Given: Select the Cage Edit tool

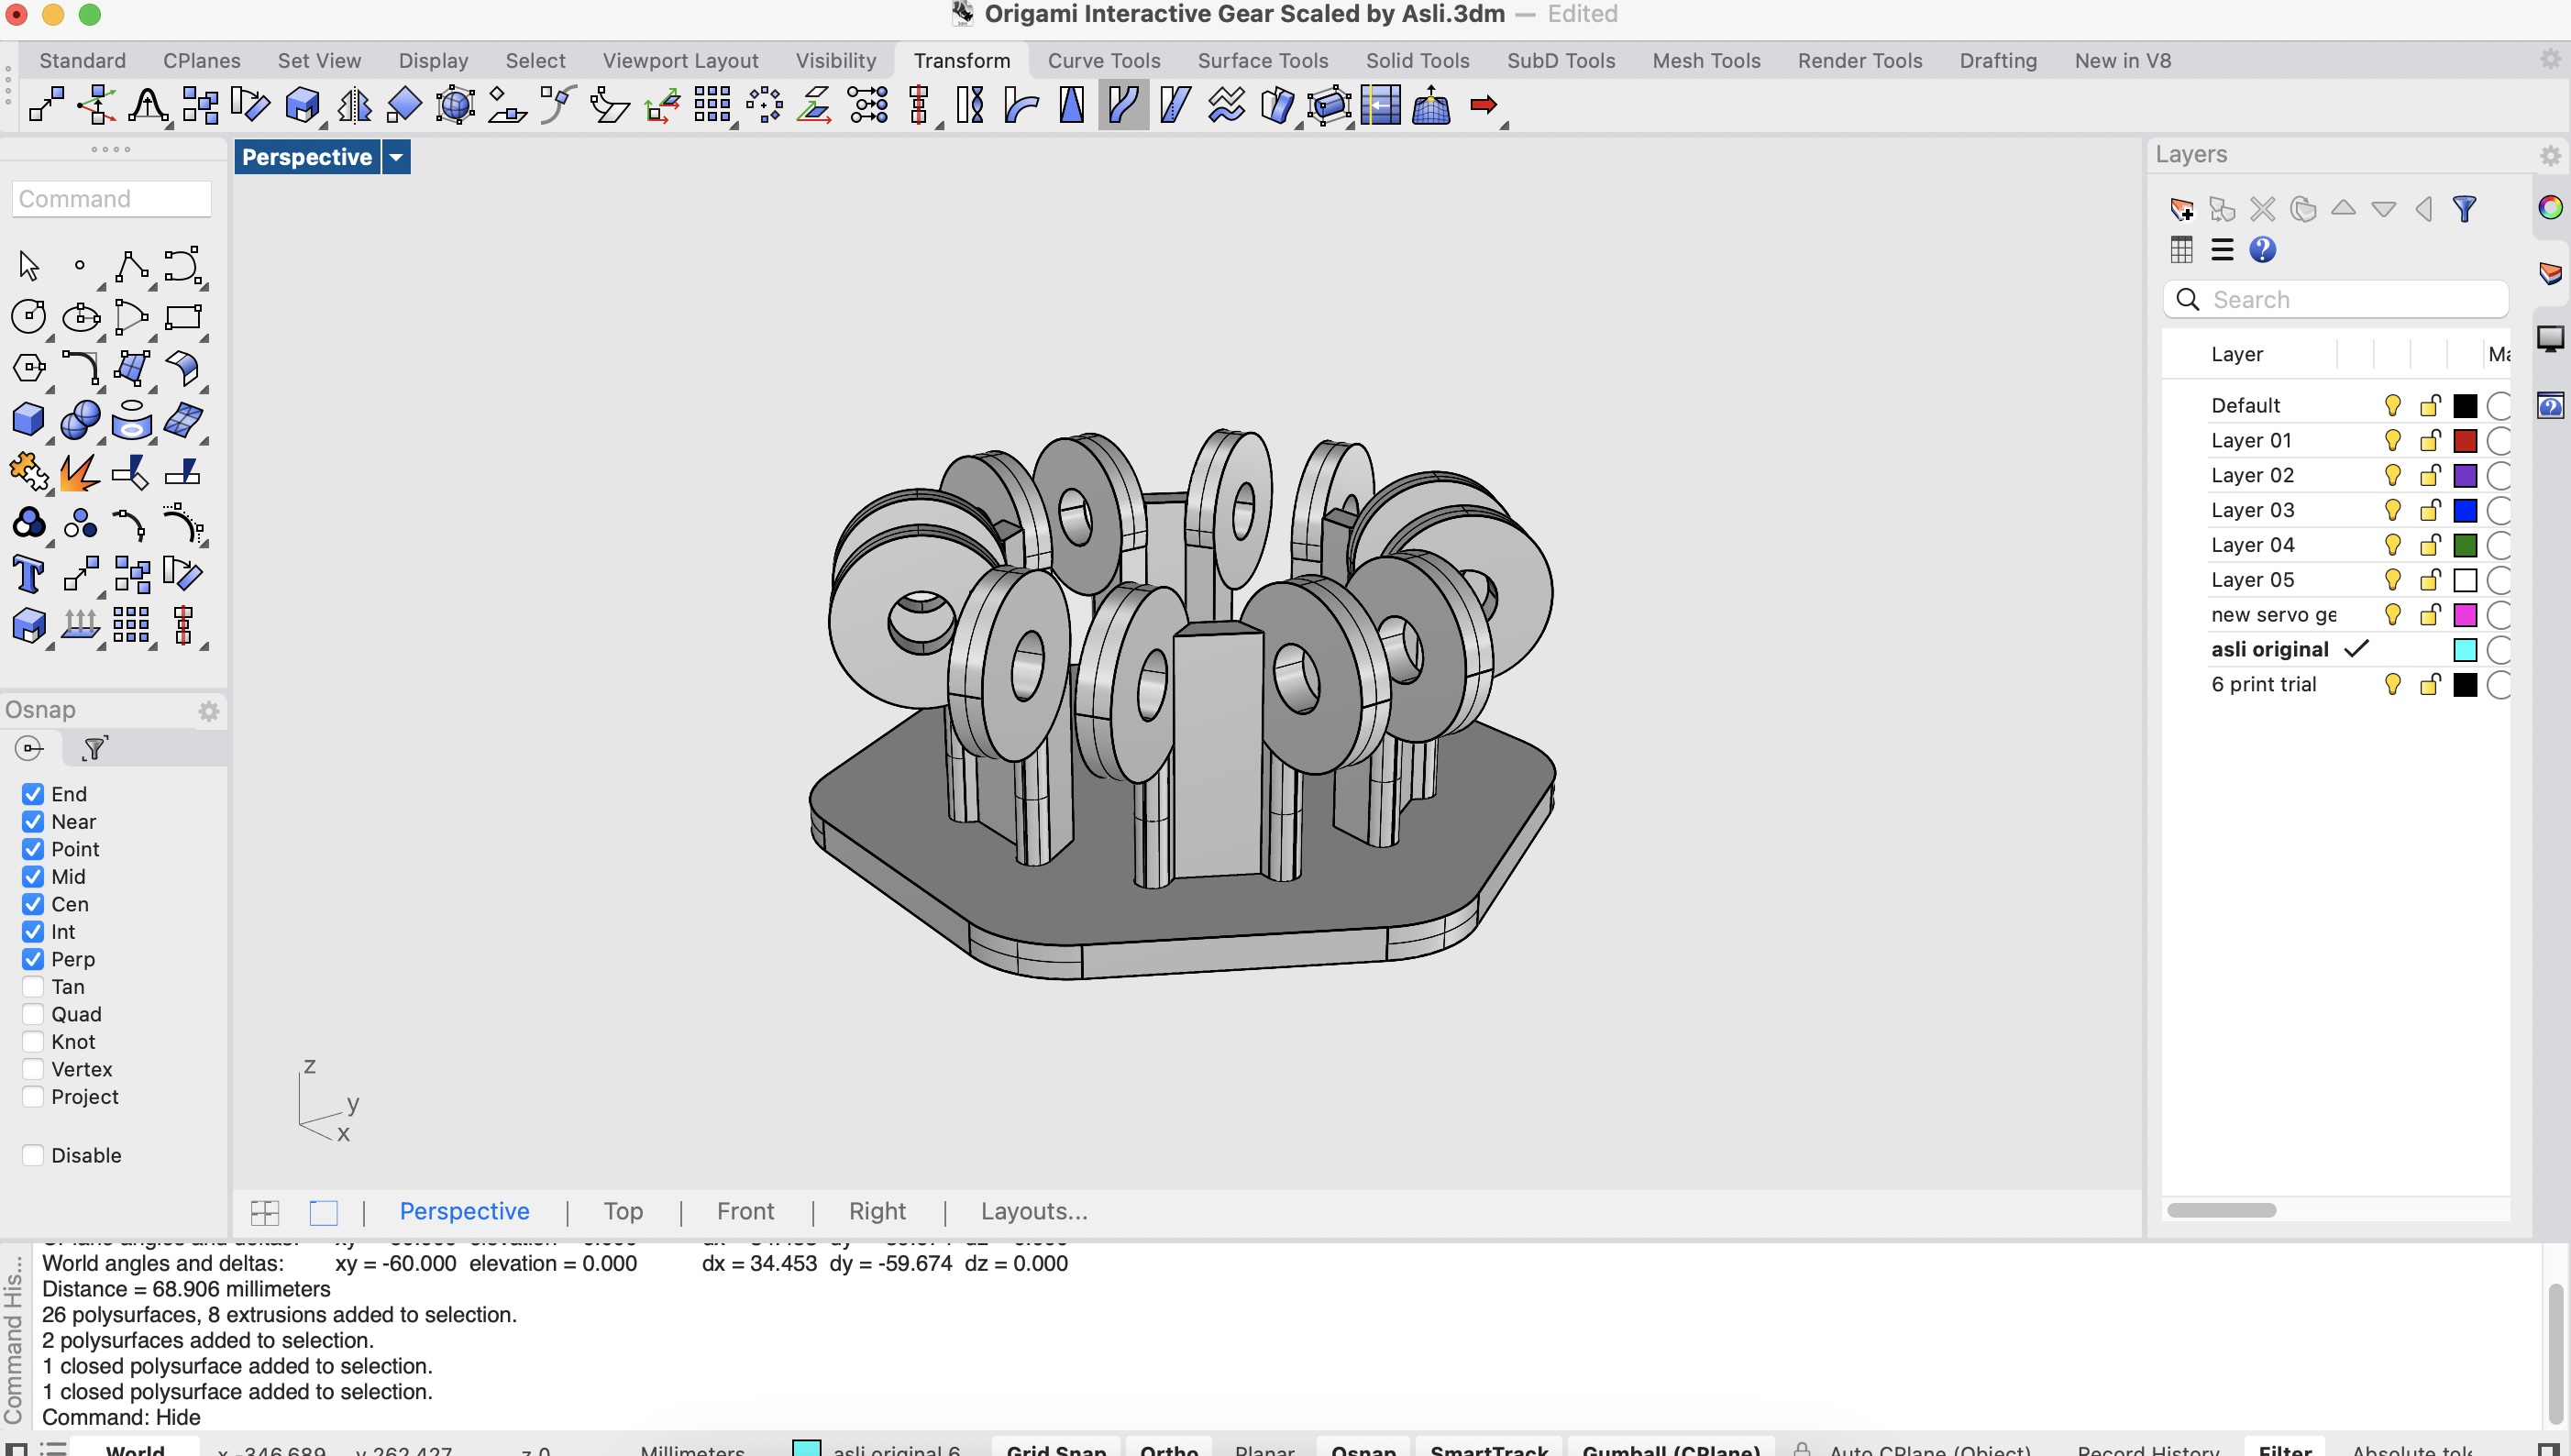Looking at the screenshot, I should [x=1329, y=104].
